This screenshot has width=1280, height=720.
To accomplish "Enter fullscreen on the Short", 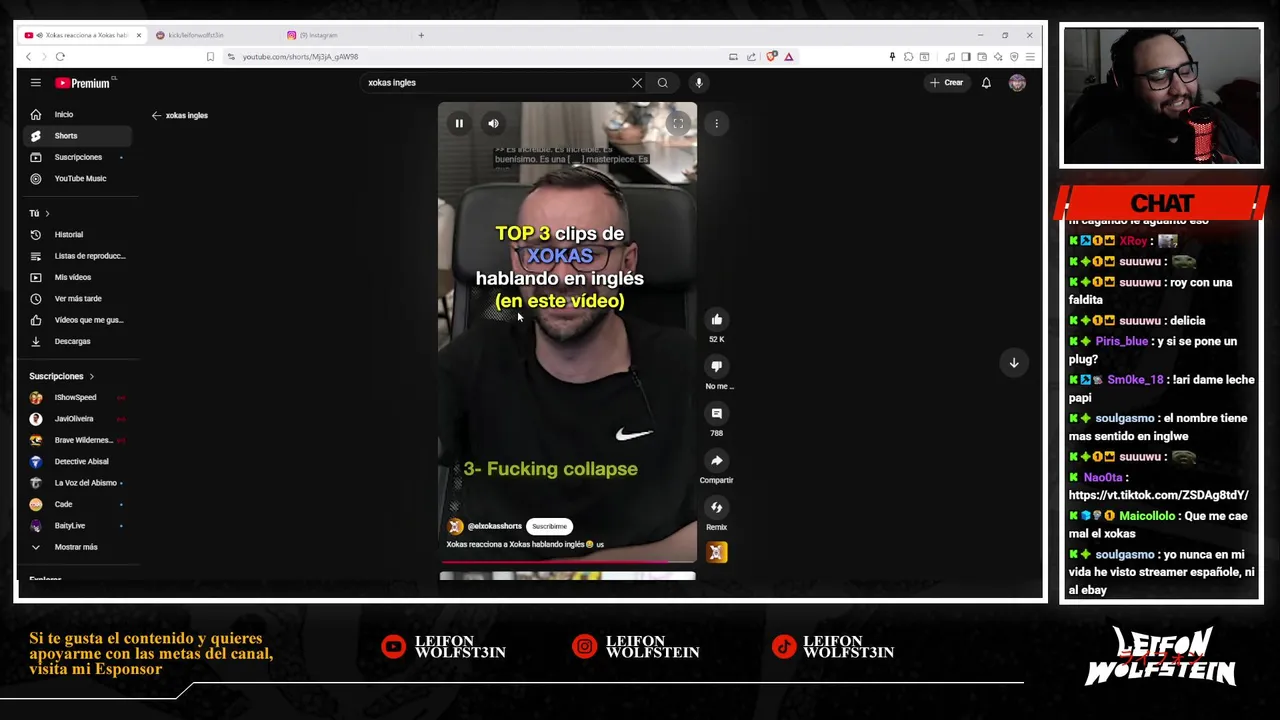I will pyautogui.click(x=678, y=123).
